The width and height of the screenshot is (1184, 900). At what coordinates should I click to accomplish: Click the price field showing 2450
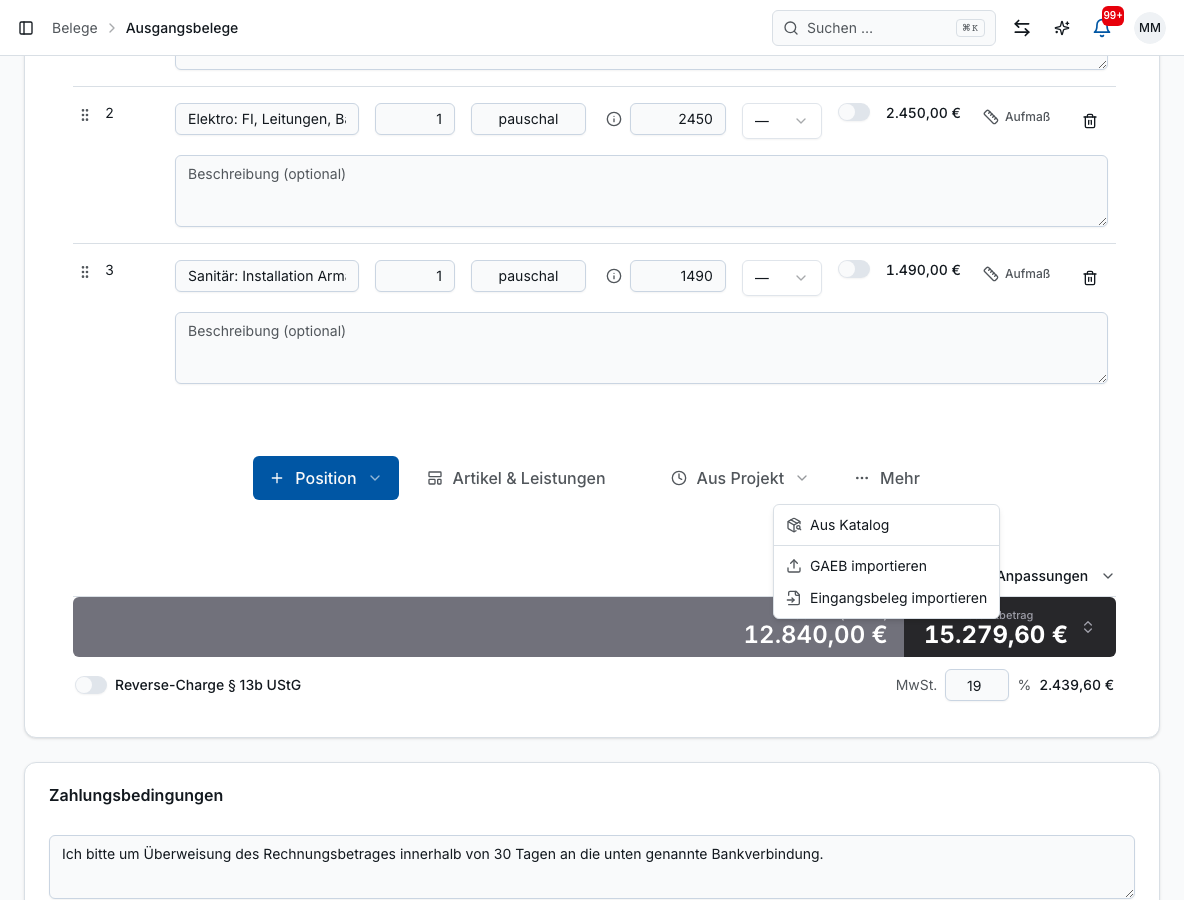[x=678, y=119]
